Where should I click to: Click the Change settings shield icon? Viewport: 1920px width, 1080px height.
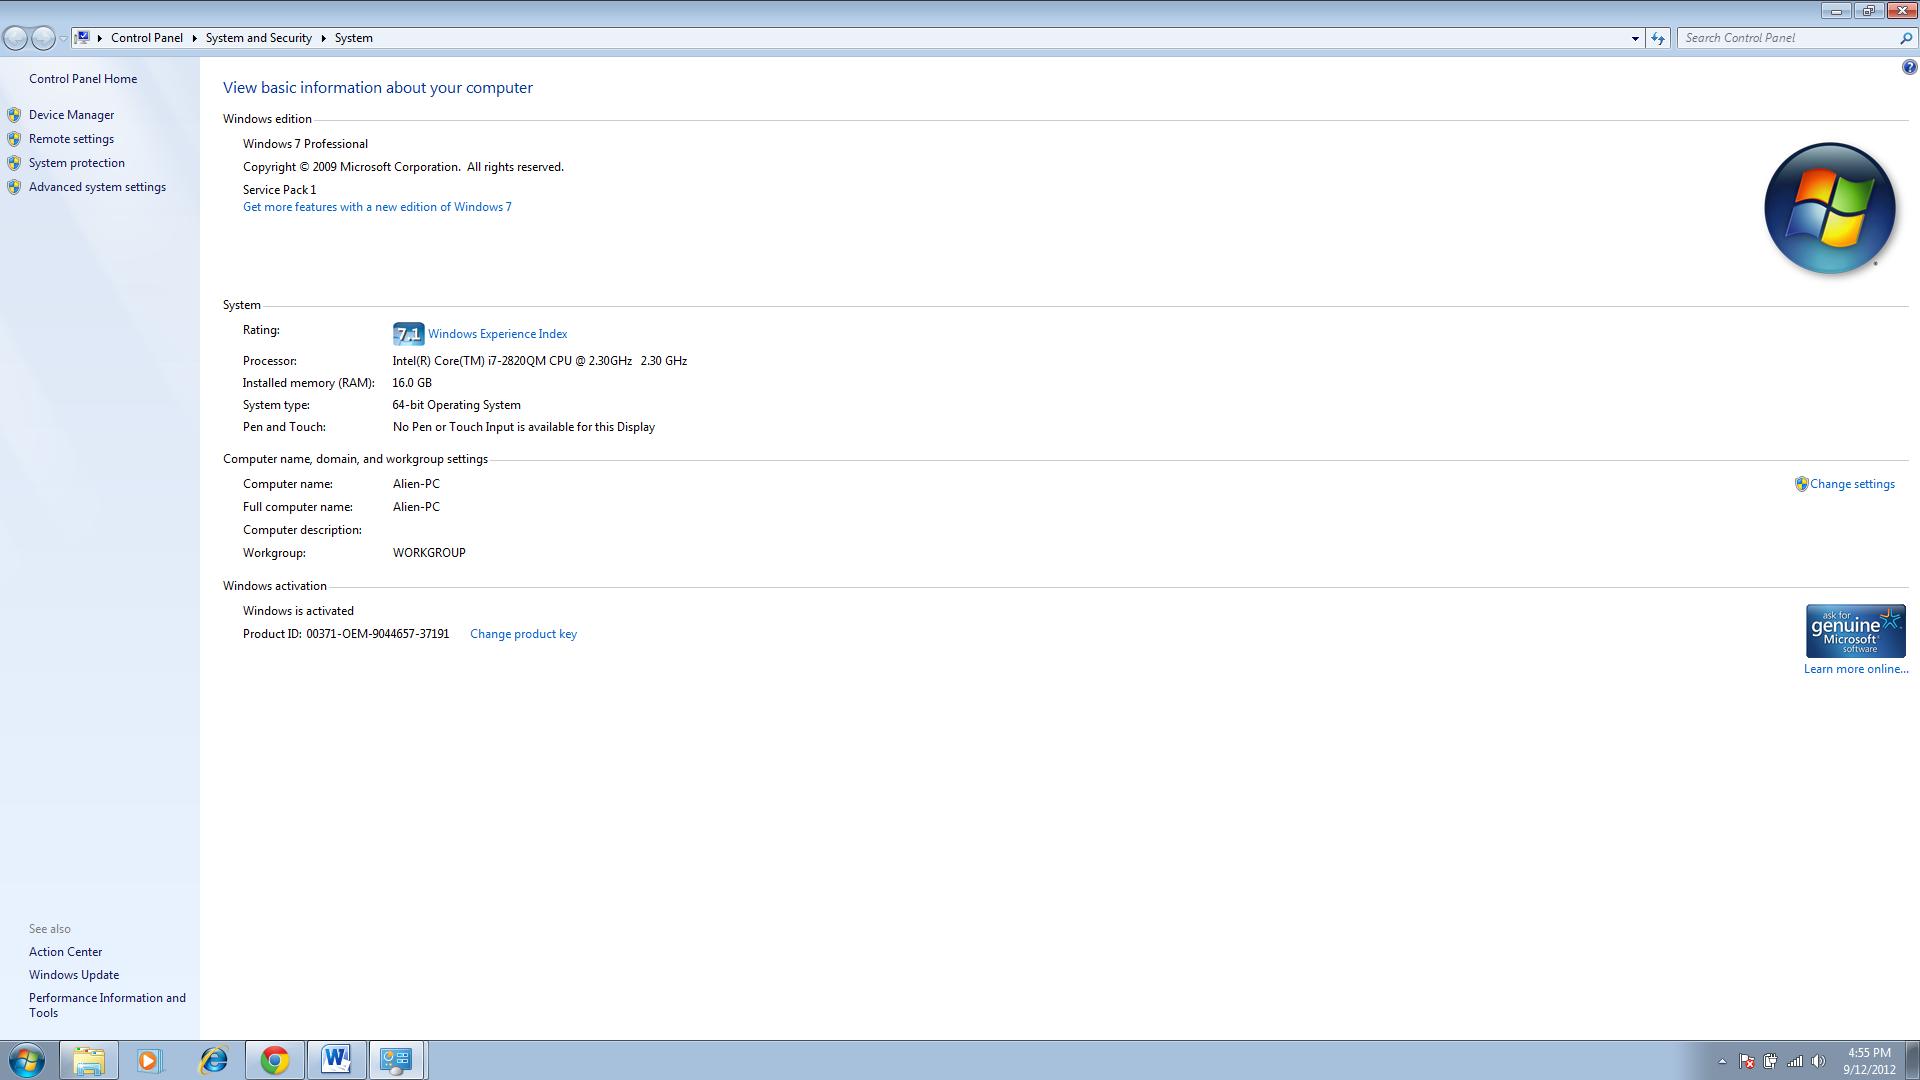[x=1801, y=484]
